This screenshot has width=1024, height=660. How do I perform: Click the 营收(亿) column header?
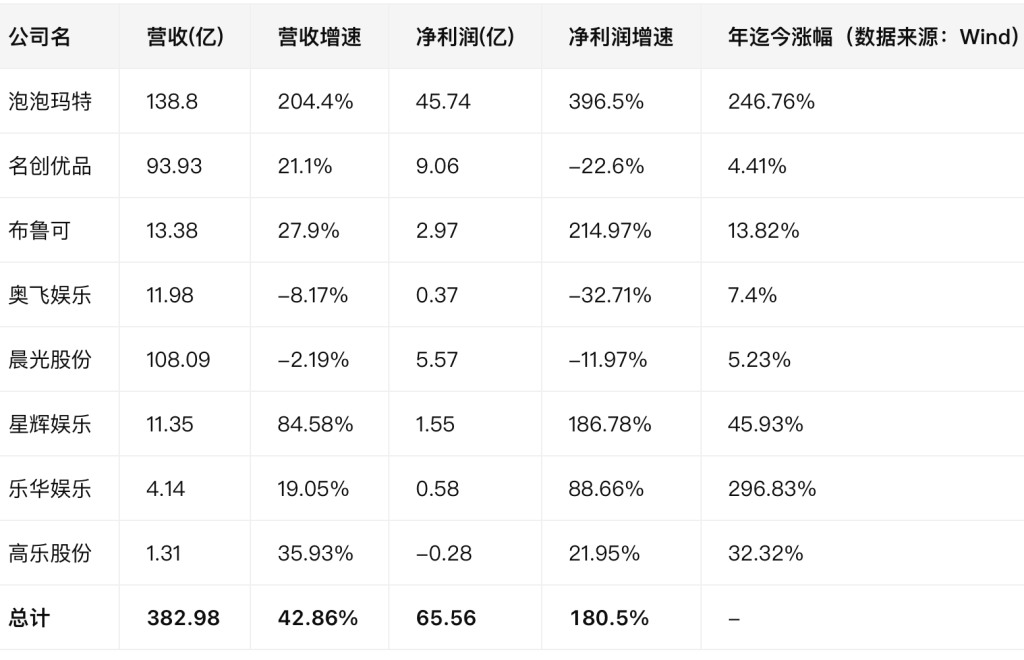coord(185,37)
